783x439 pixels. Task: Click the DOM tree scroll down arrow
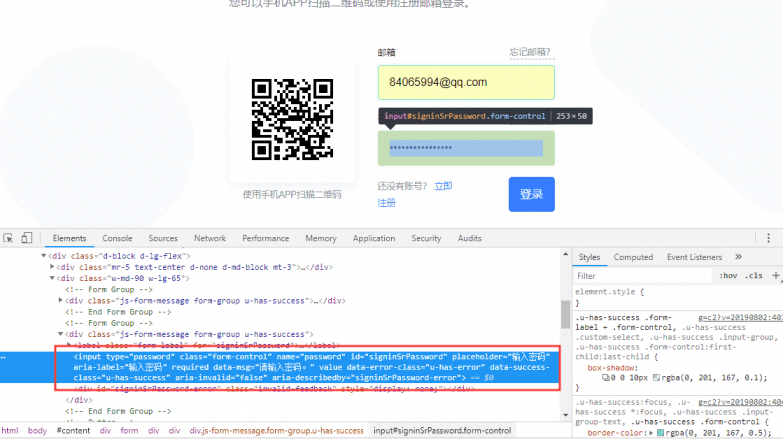565,415
